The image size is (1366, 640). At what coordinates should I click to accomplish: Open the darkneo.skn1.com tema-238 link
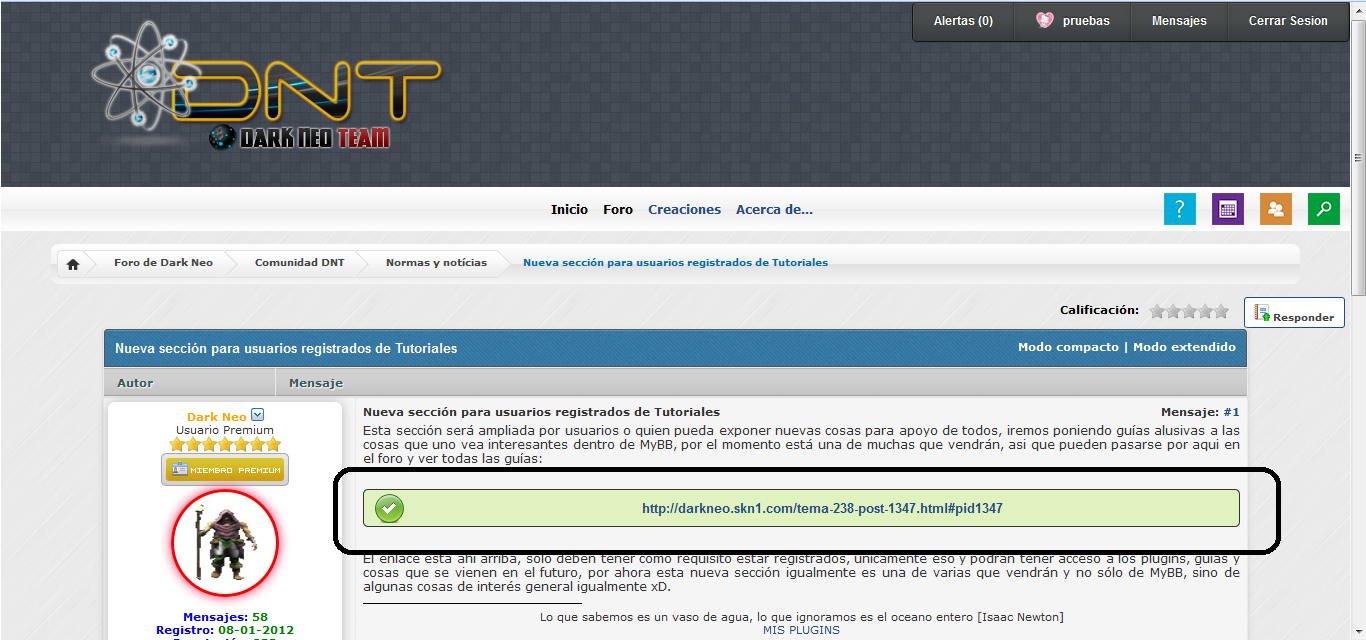[821, 508]
